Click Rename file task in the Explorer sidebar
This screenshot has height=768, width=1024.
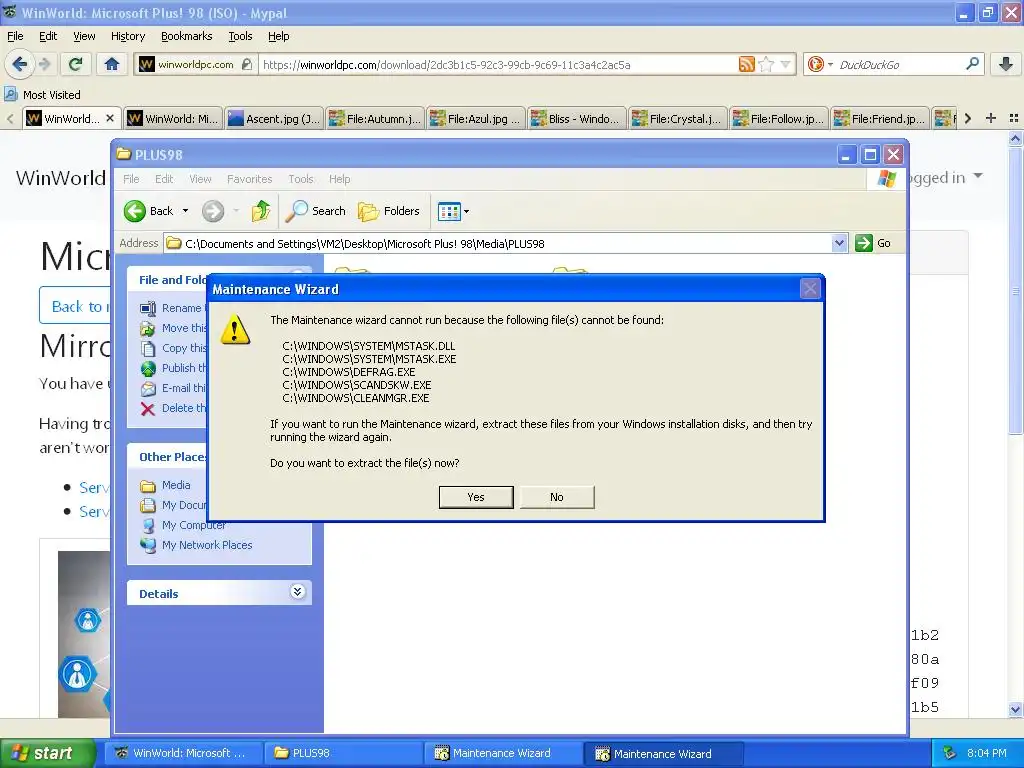[x=180, y=308]
